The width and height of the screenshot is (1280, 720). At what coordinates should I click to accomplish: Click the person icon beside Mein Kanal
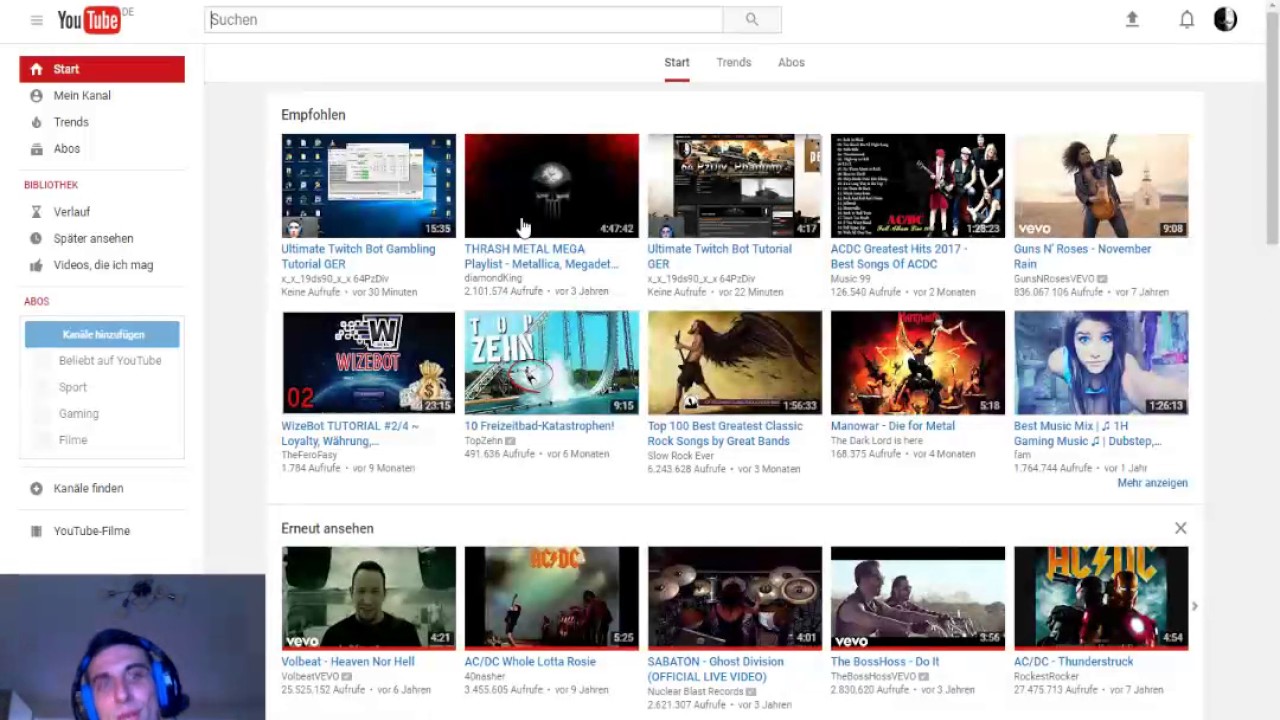coord(36,96)
